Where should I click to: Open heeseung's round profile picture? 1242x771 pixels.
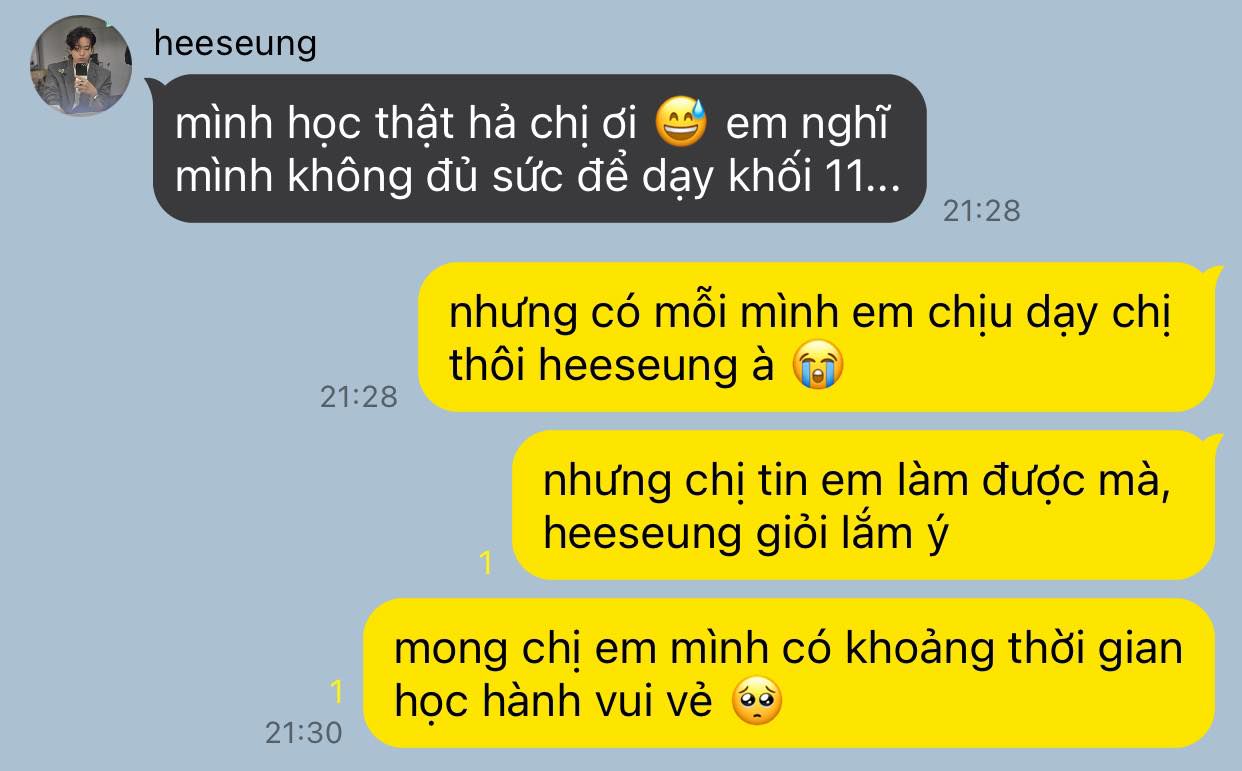click(x=82, y=66)
